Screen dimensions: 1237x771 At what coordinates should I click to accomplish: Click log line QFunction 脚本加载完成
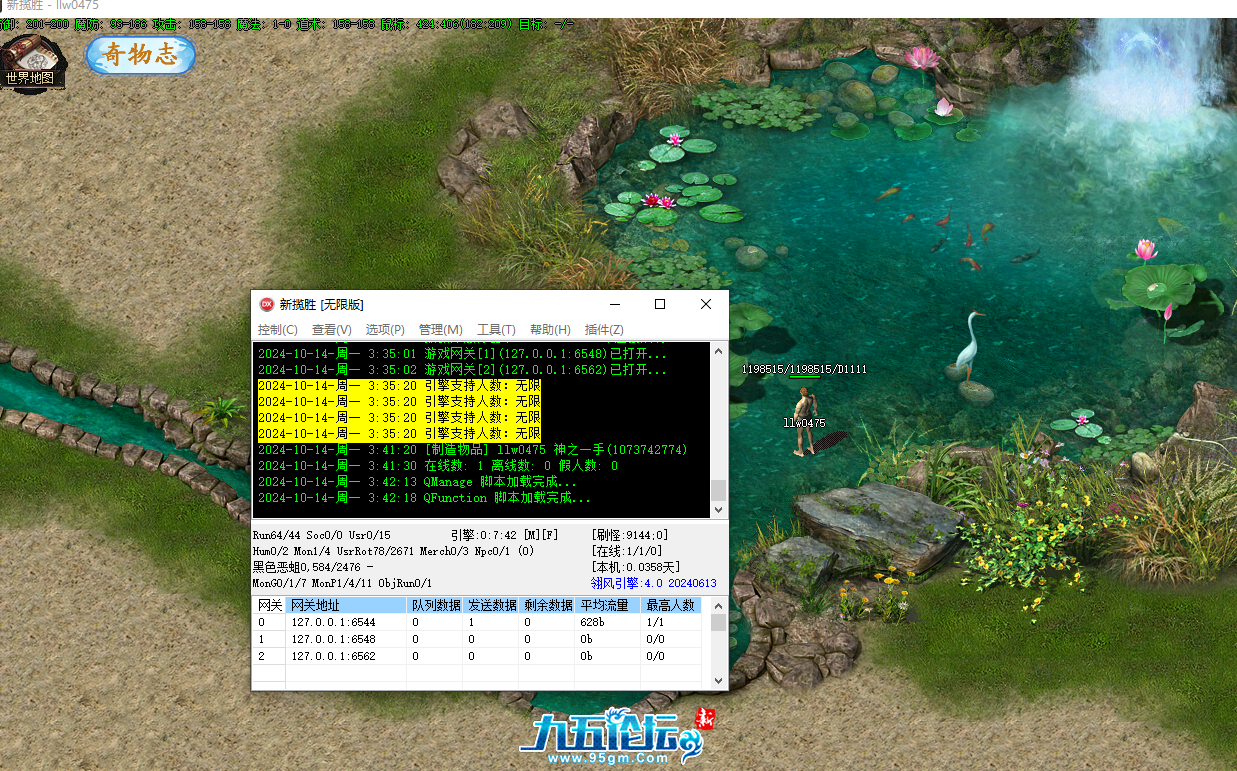[x=424, y=498]
